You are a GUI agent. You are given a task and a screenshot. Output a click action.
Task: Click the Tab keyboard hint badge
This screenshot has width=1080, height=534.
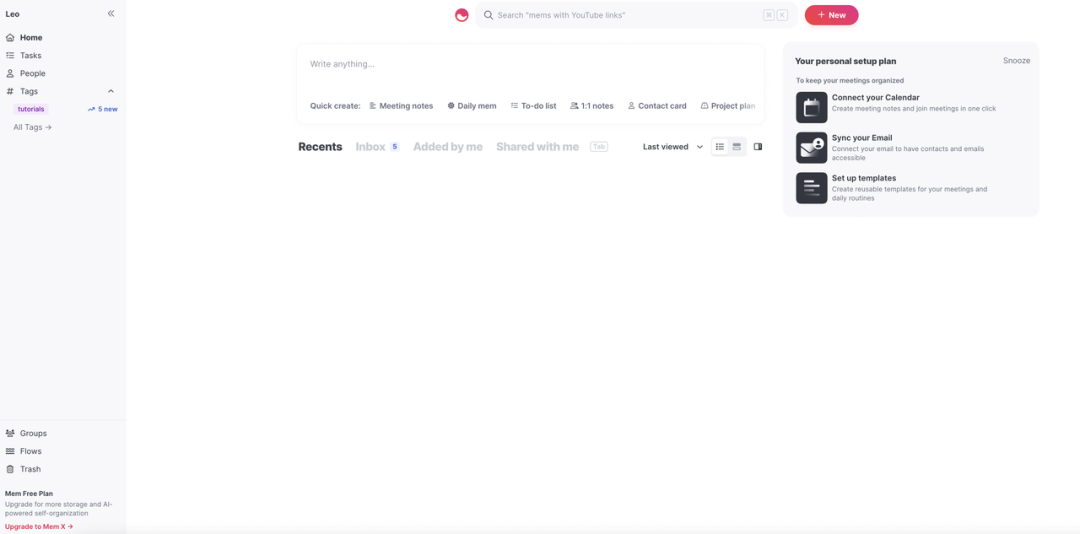point(599,147)
